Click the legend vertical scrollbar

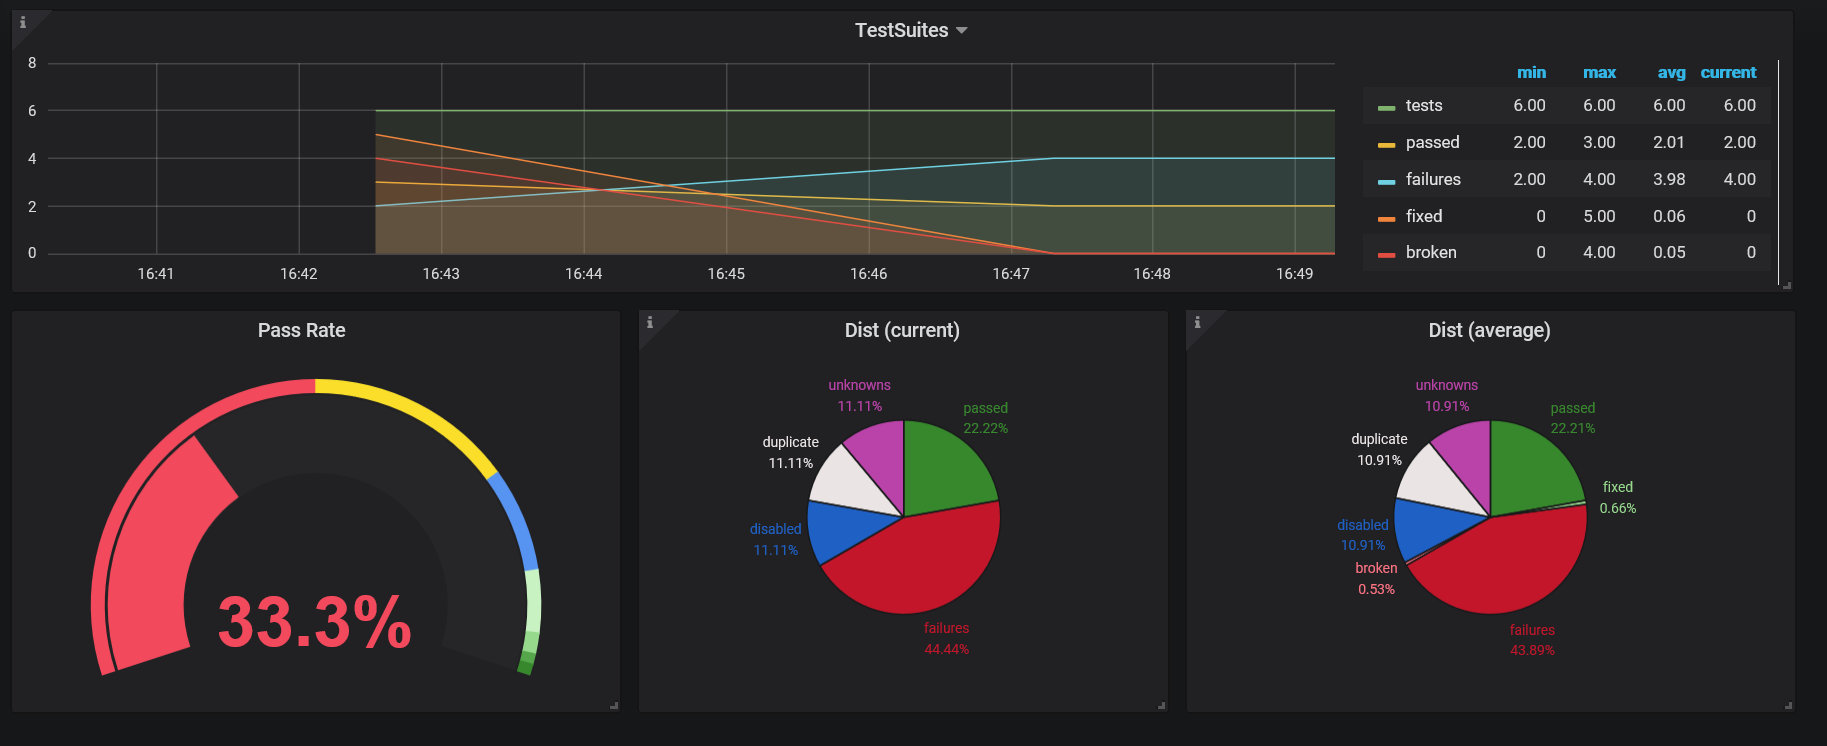1779,173
